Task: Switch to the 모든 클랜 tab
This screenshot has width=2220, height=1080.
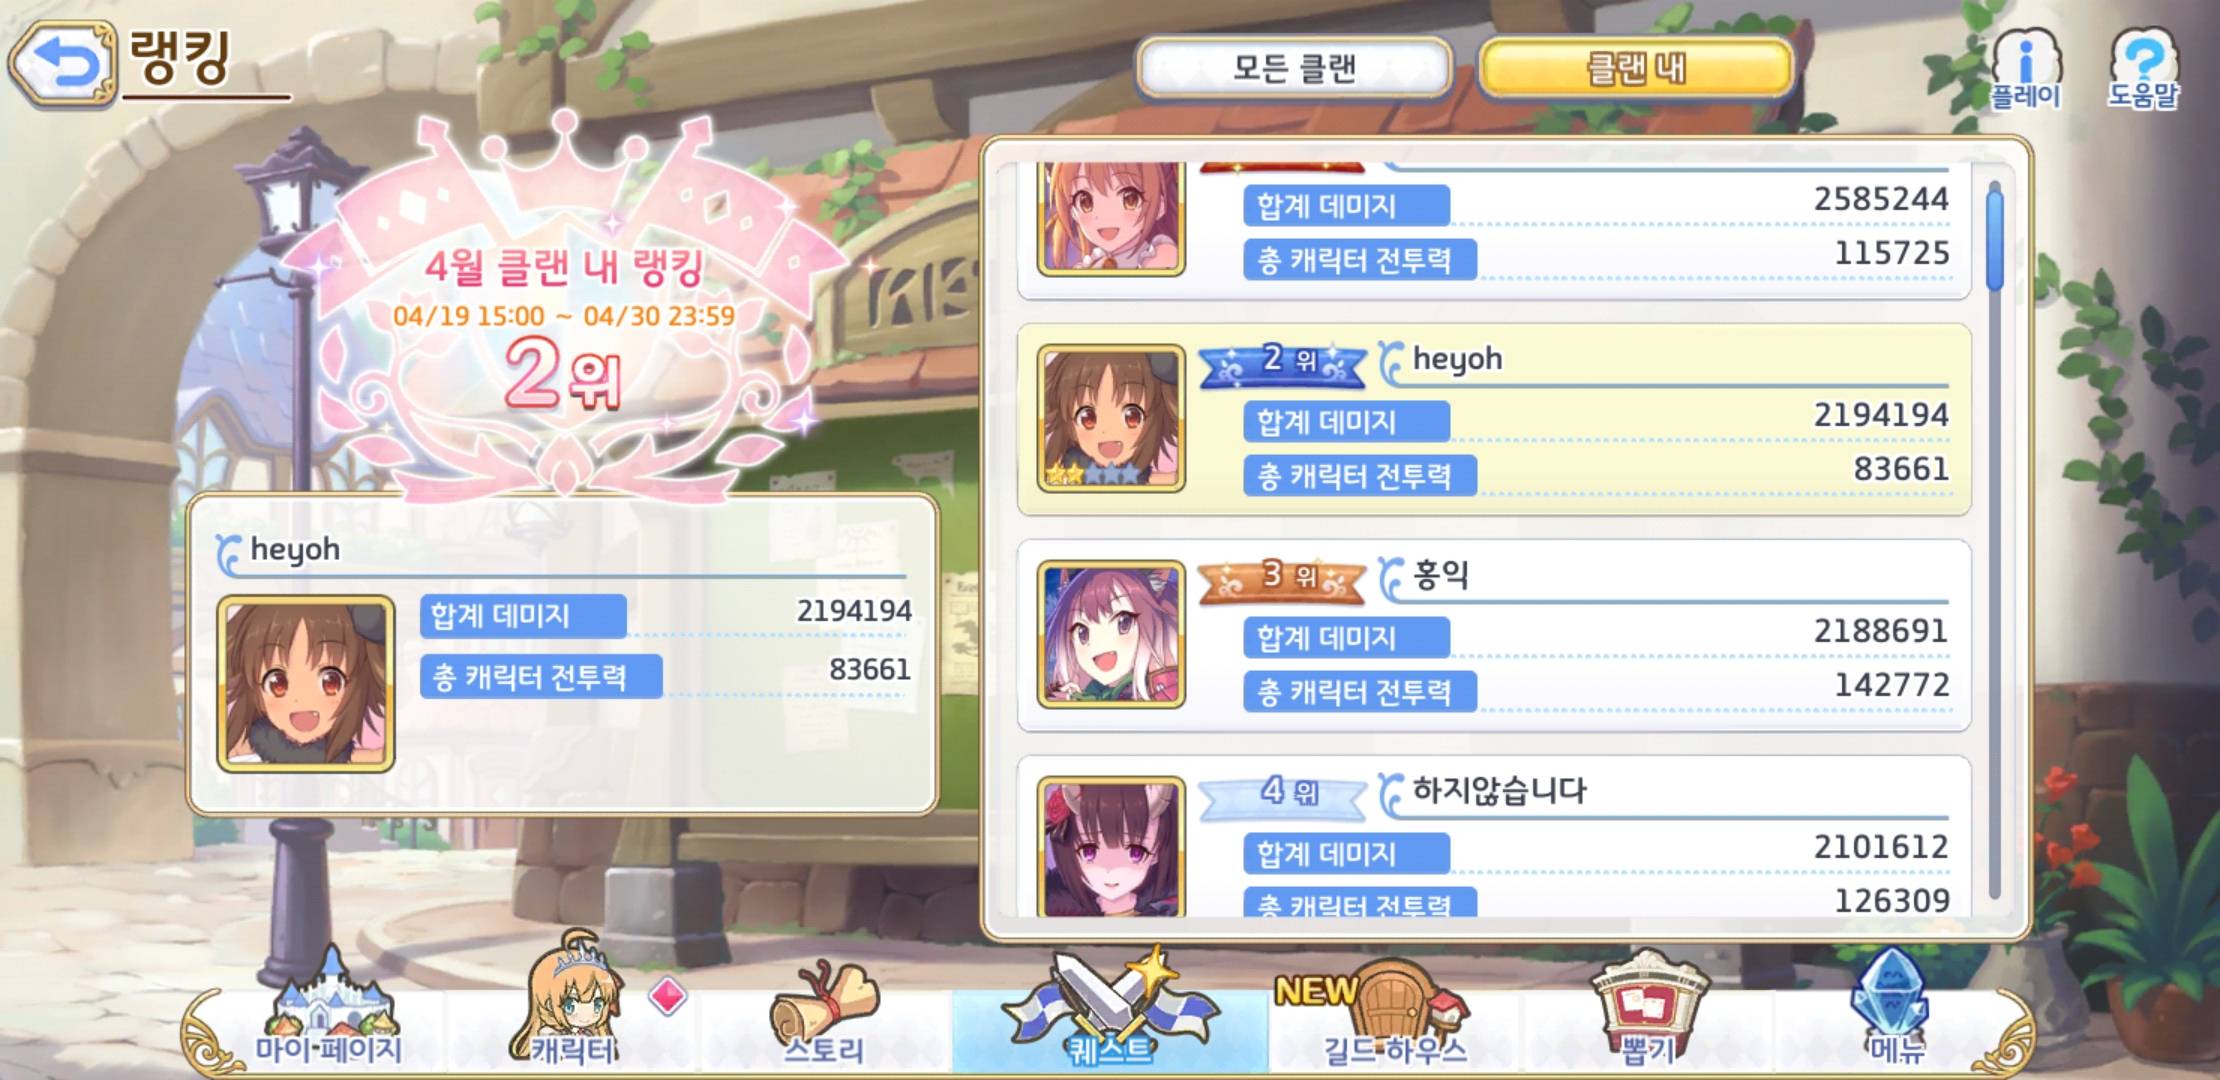Action: pyautogui.click(x=1294, y=68)
